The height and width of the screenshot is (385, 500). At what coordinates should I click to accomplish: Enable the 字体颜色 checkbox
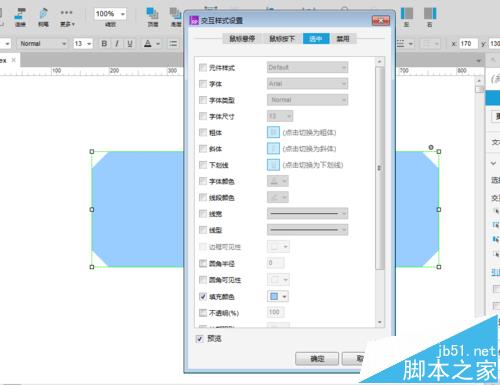[x=203, y=181]
